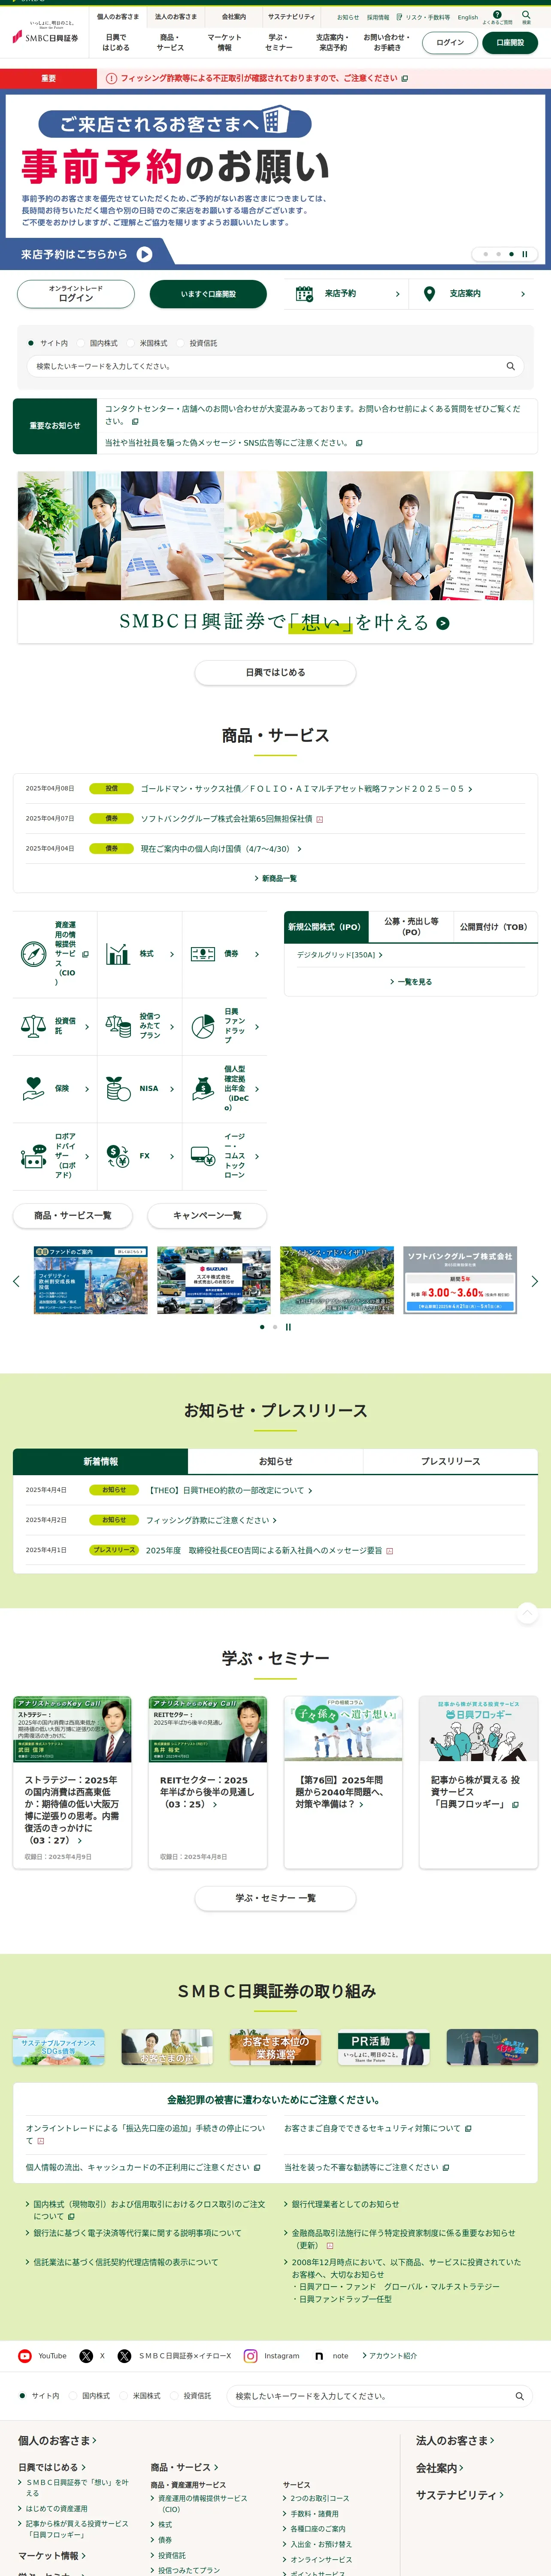This screenshot has width=551, height=2576.
Task: Select the 新規公開株式(IPO) tab
Action: coord(326,926)
